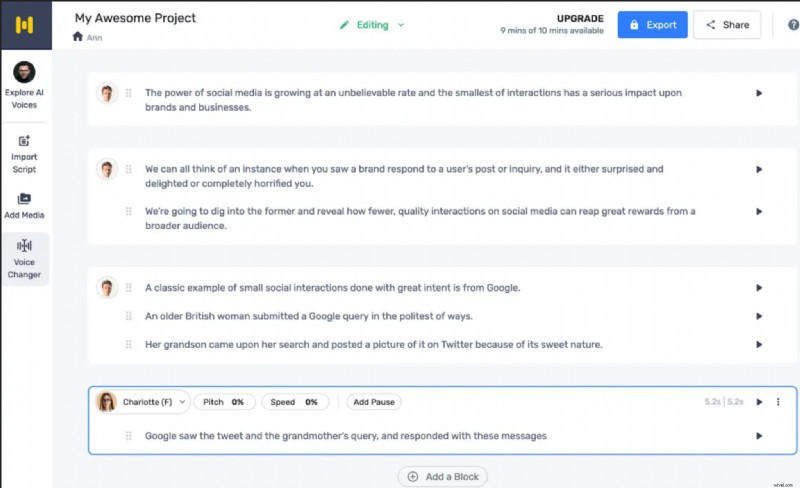The height and width of the screenshot is (488, 800).
Task: Play the sentence about the older British woman
Action: tap(759, 316)
